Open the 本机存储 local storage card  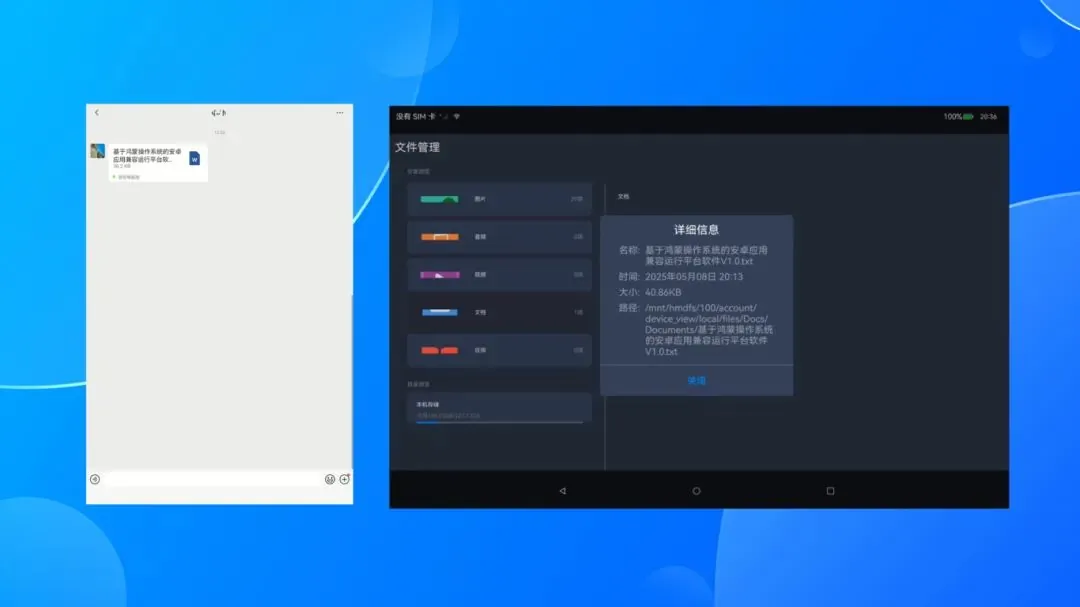[499, 409]
